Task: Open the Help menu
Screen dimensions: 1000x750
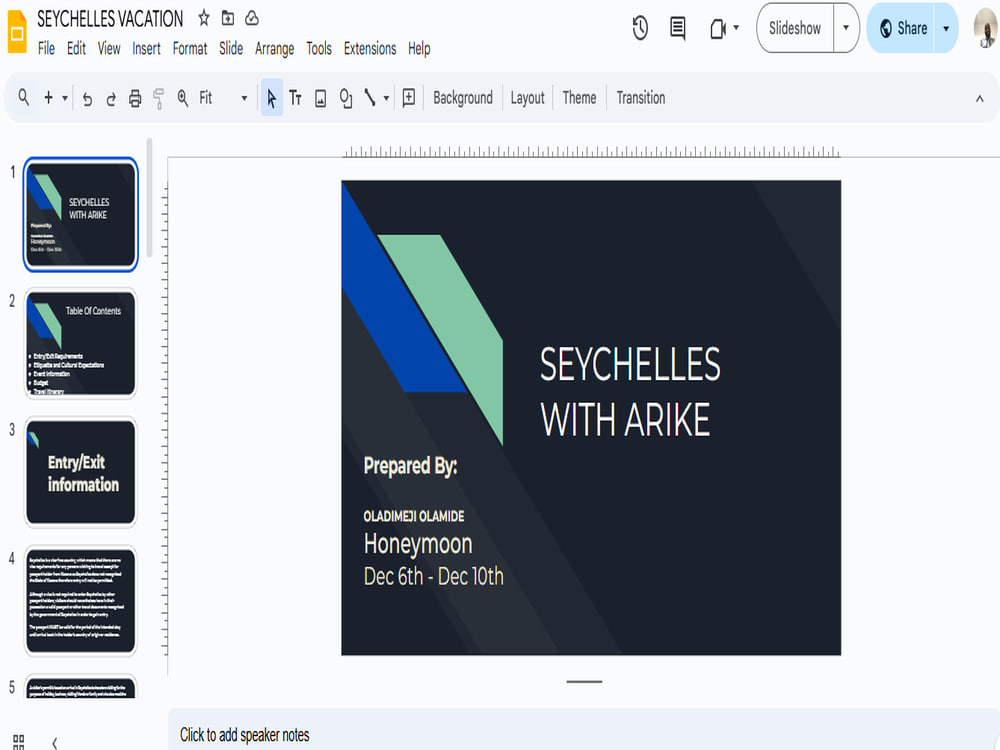Action: [419, 48]
